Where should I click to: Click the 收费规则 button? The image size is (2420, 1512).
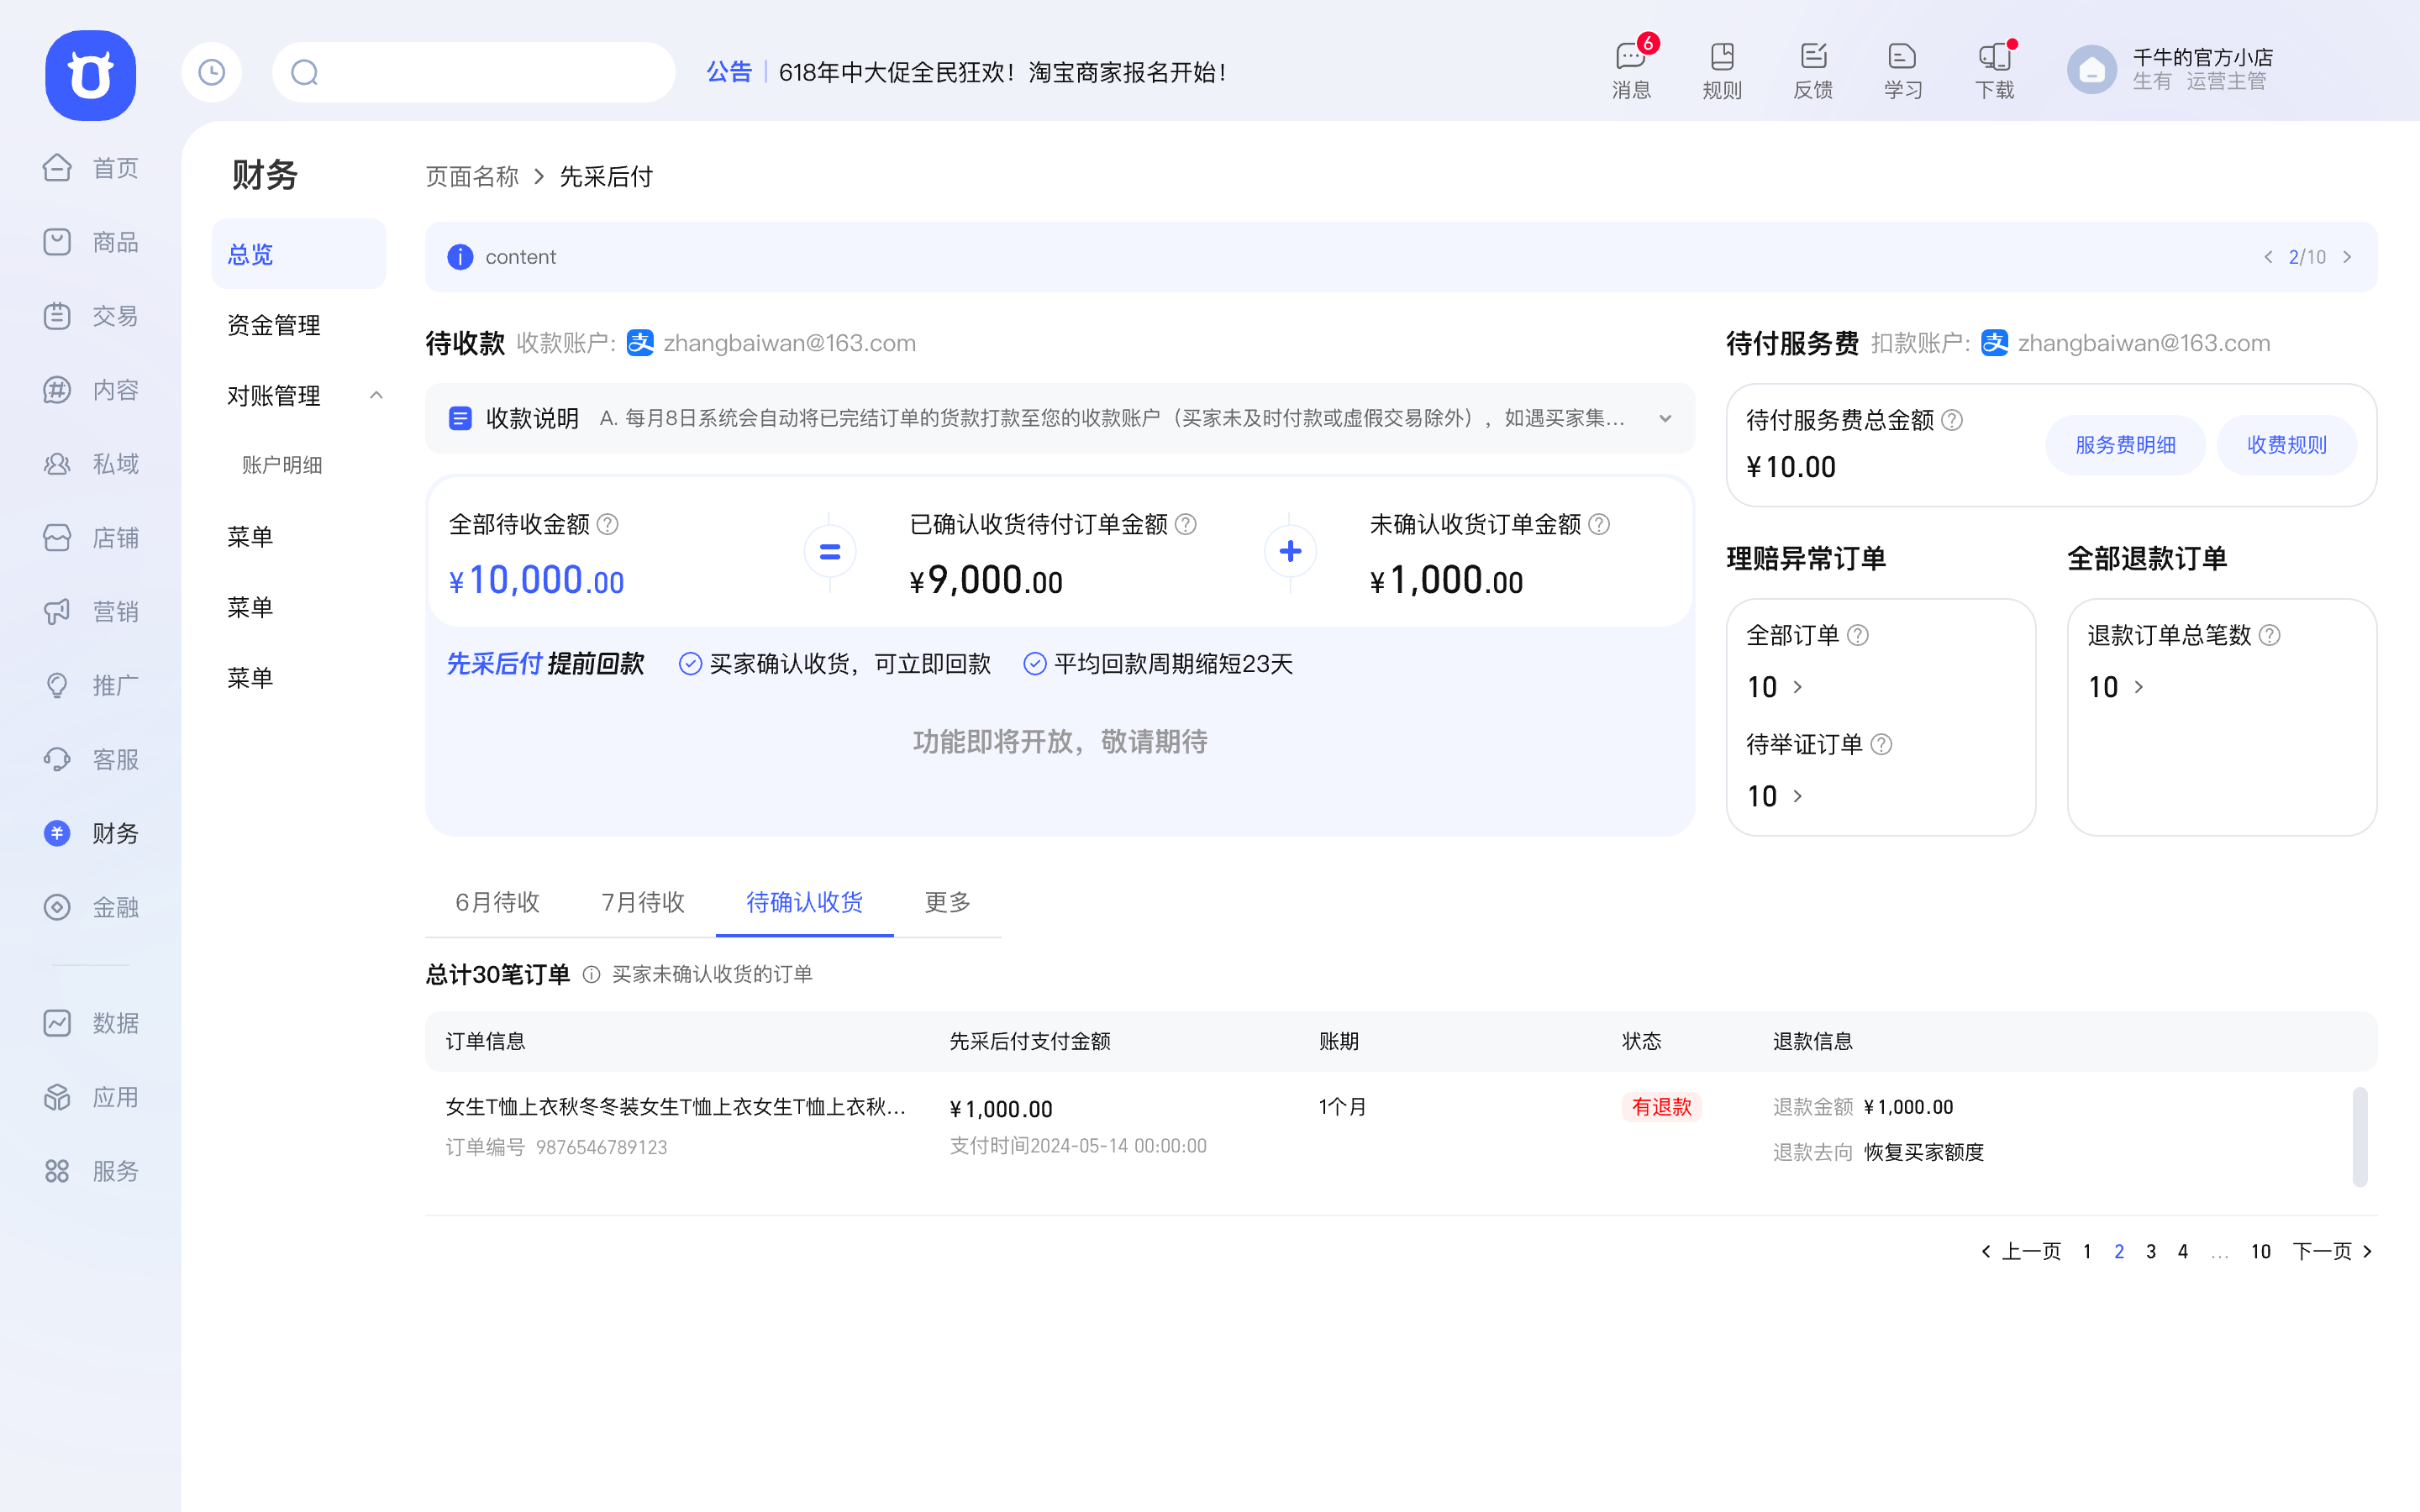point(2286,445)
